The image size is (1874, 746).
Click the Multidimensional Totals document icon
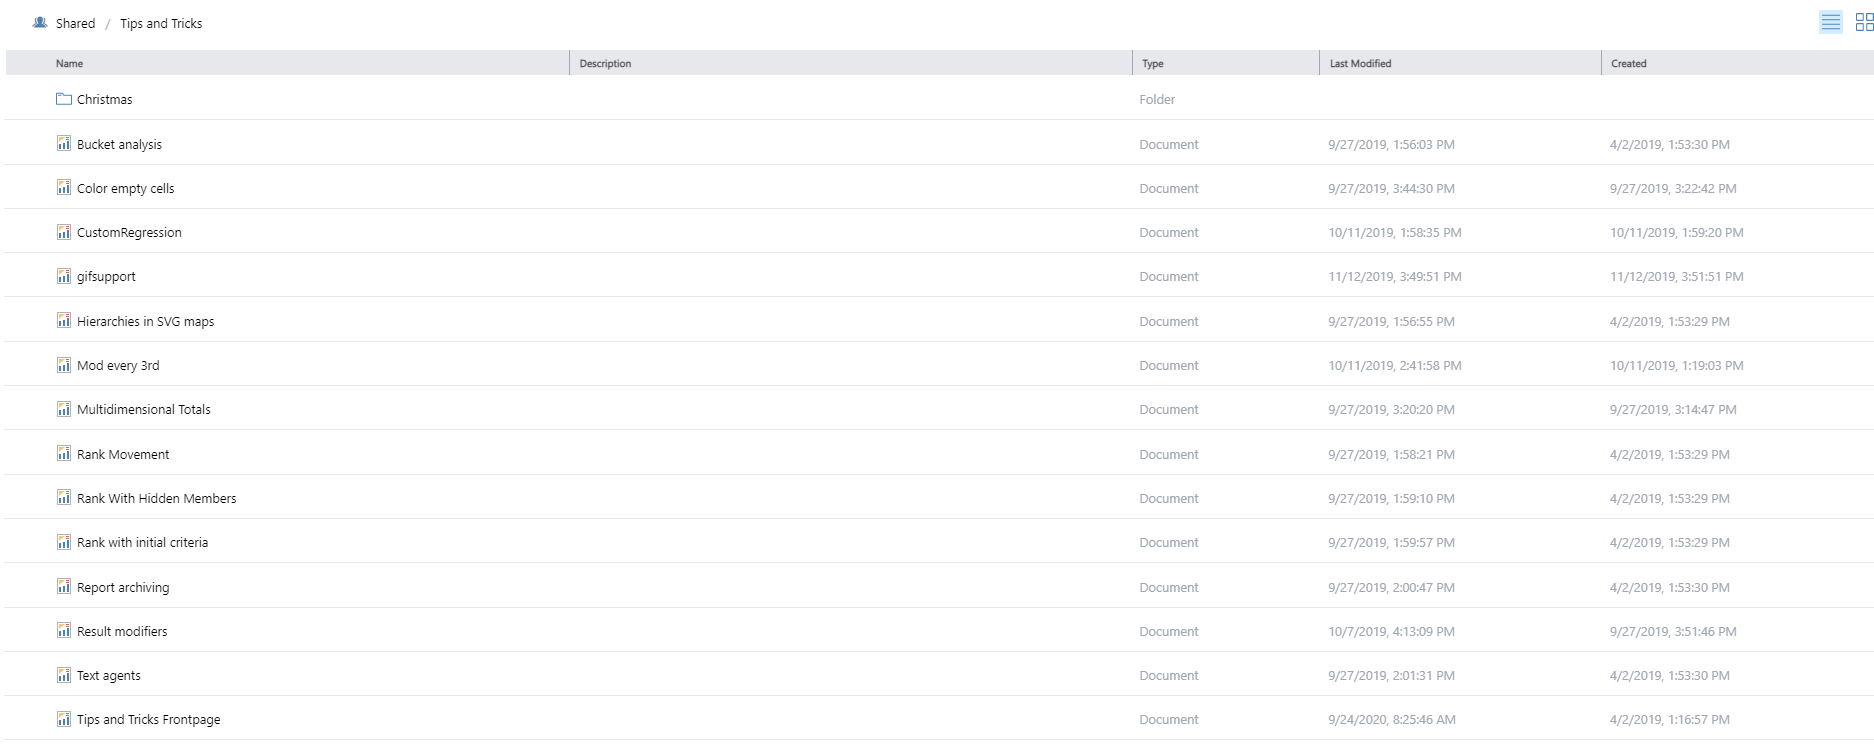click(x=64, y=408)
